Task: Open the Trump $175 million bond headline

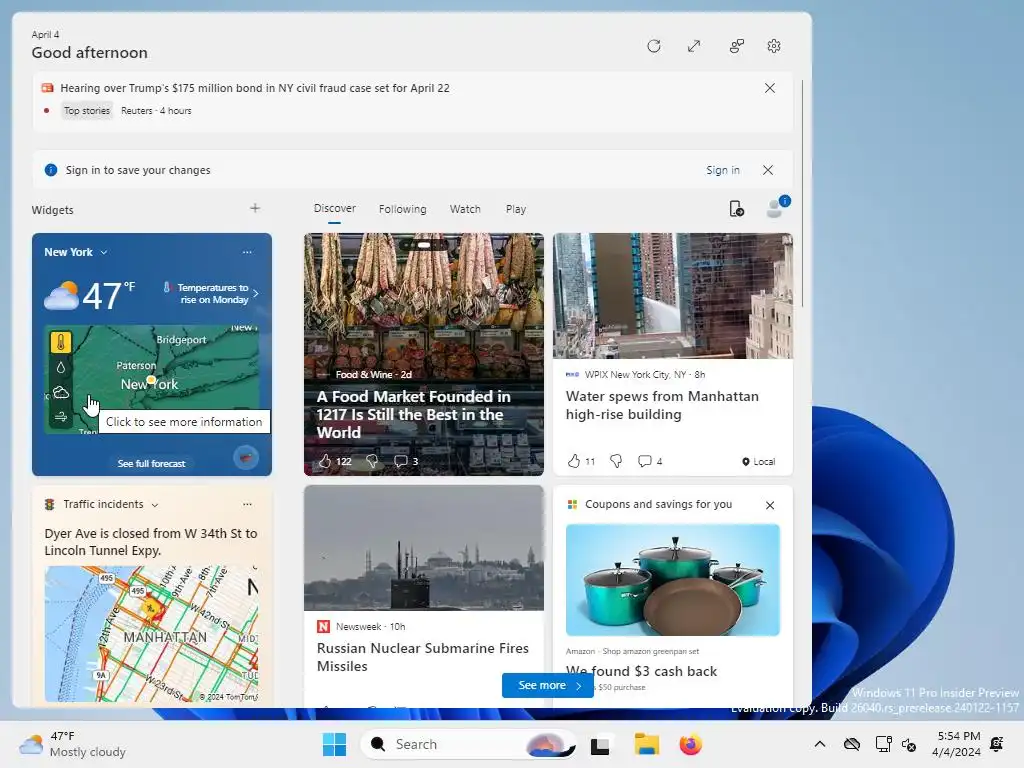Action: pos(255,88)
